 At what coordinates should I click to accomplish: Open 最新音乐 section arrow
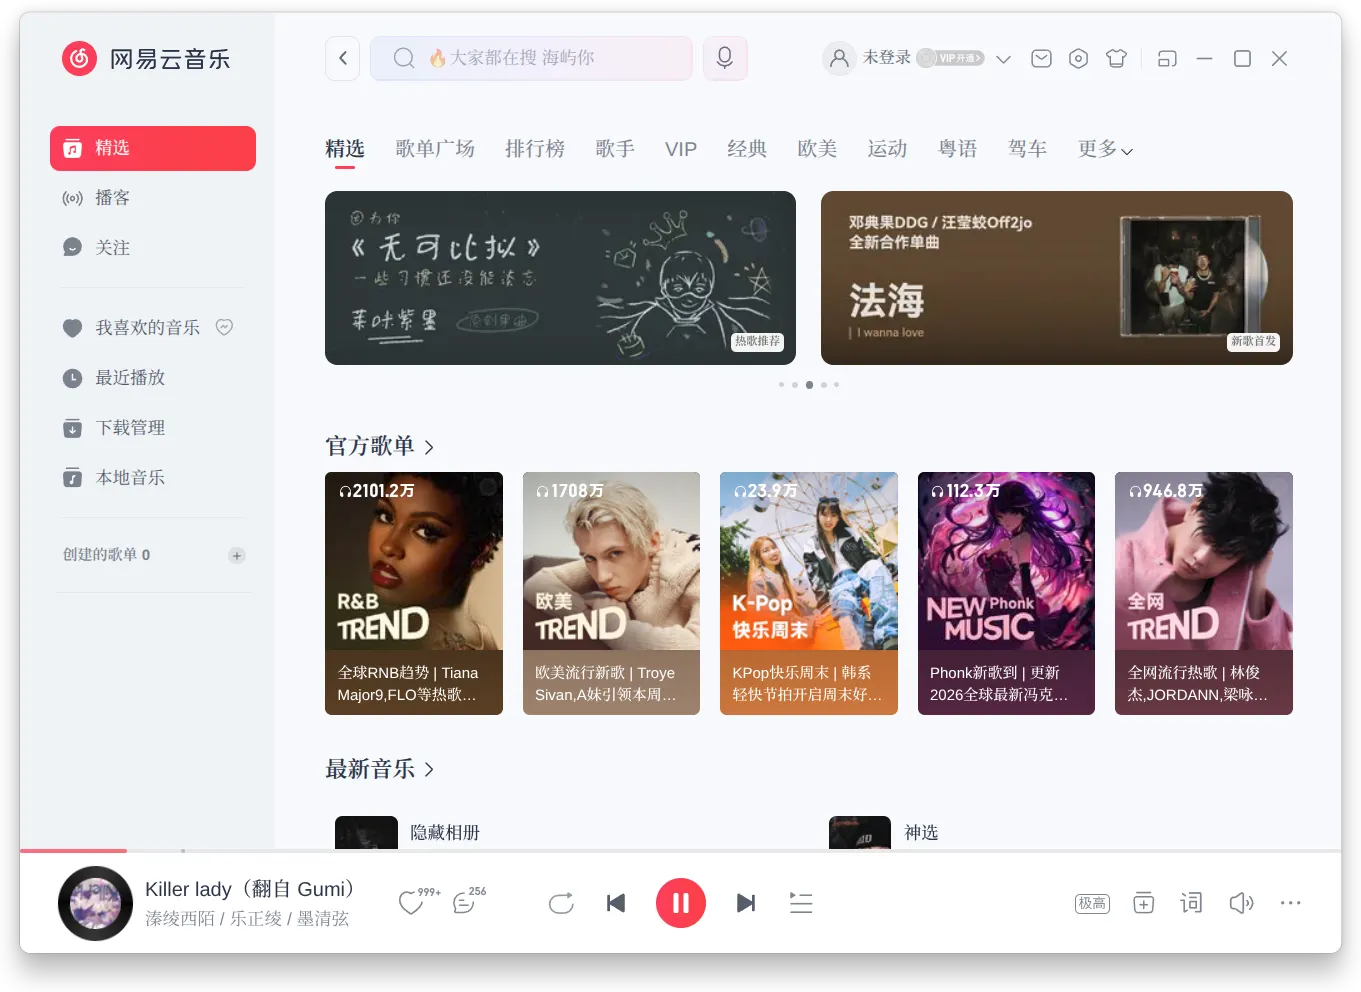pos(429,769)
